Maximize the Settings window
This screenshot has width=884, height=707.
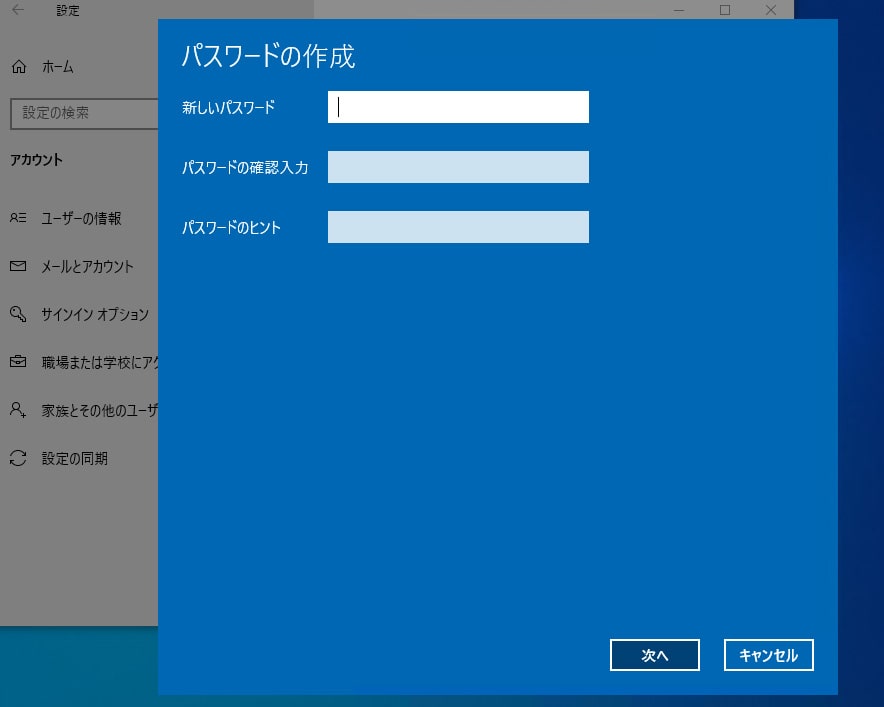coord(725,10)
